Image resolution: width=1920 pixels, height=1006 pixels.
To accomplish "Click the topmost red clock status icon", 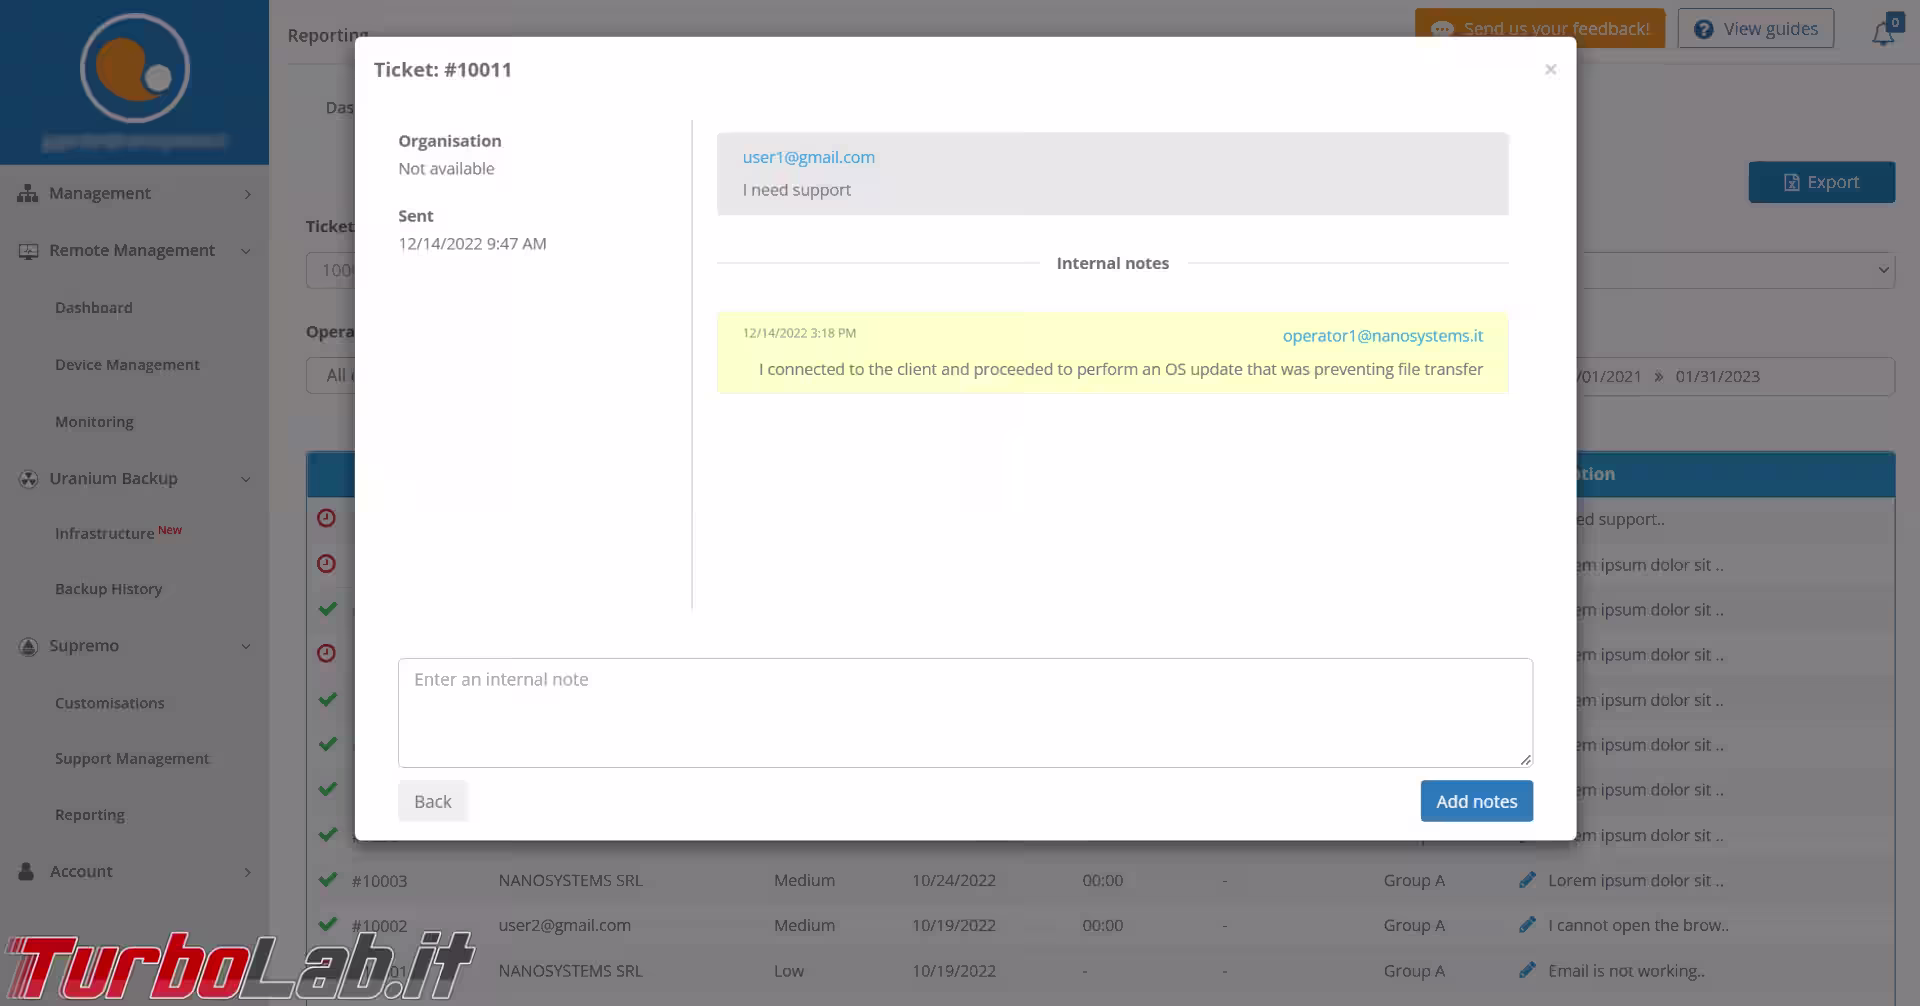I will (326, 518).
